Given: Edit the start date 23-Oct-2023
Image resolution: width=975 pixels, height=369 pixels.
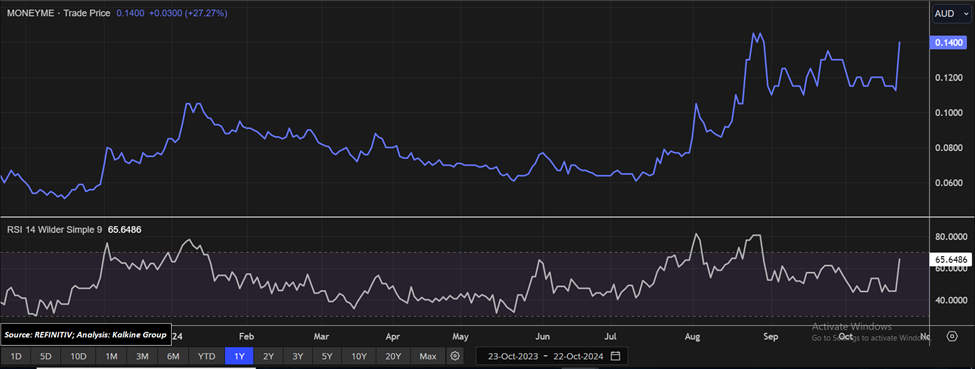Looking at the screenshot, I should [512, 357].
